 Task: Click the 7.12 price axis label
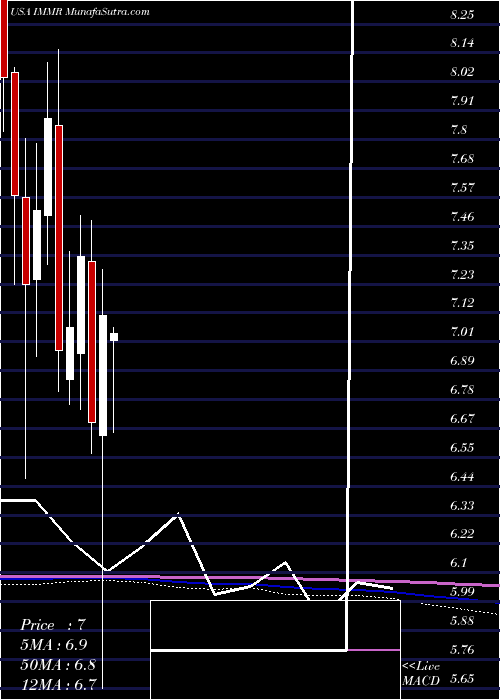tap(462, 304)
